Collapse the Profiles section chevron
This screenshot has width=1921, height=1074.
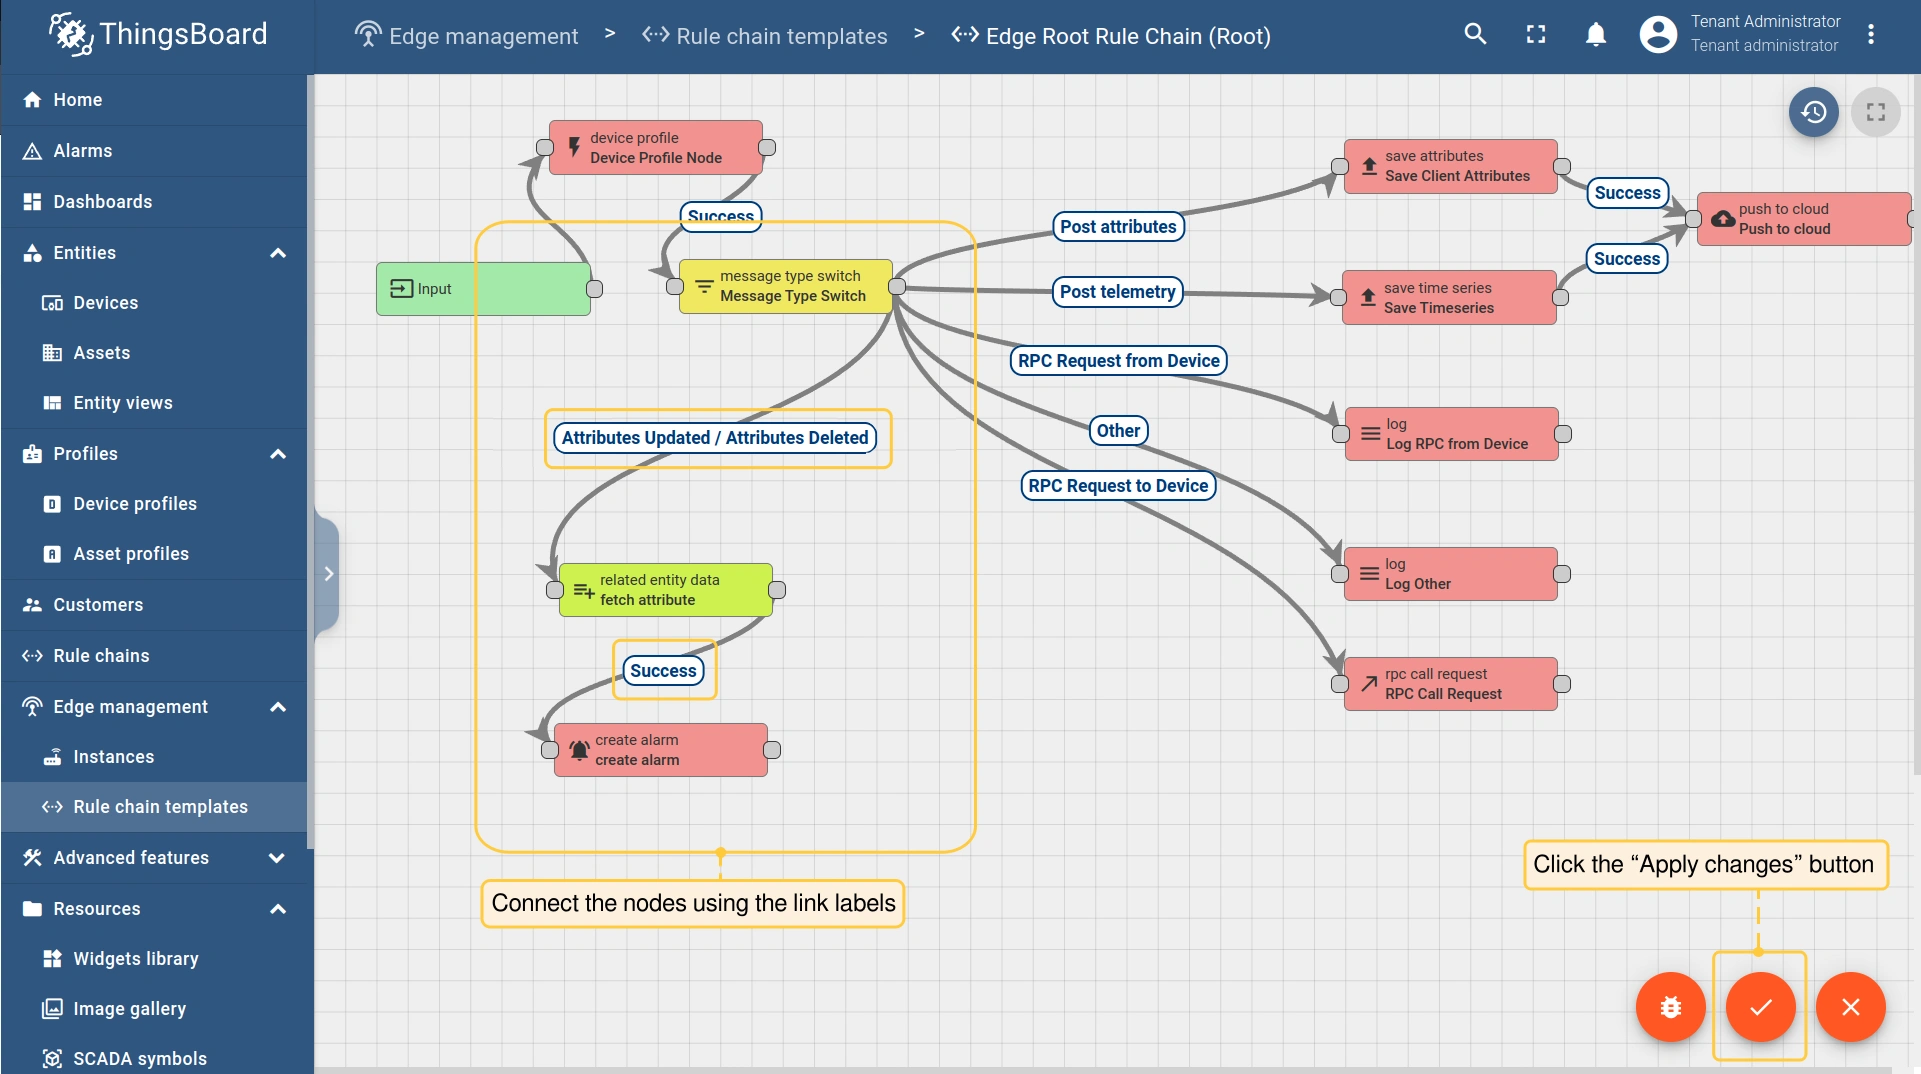278,454
